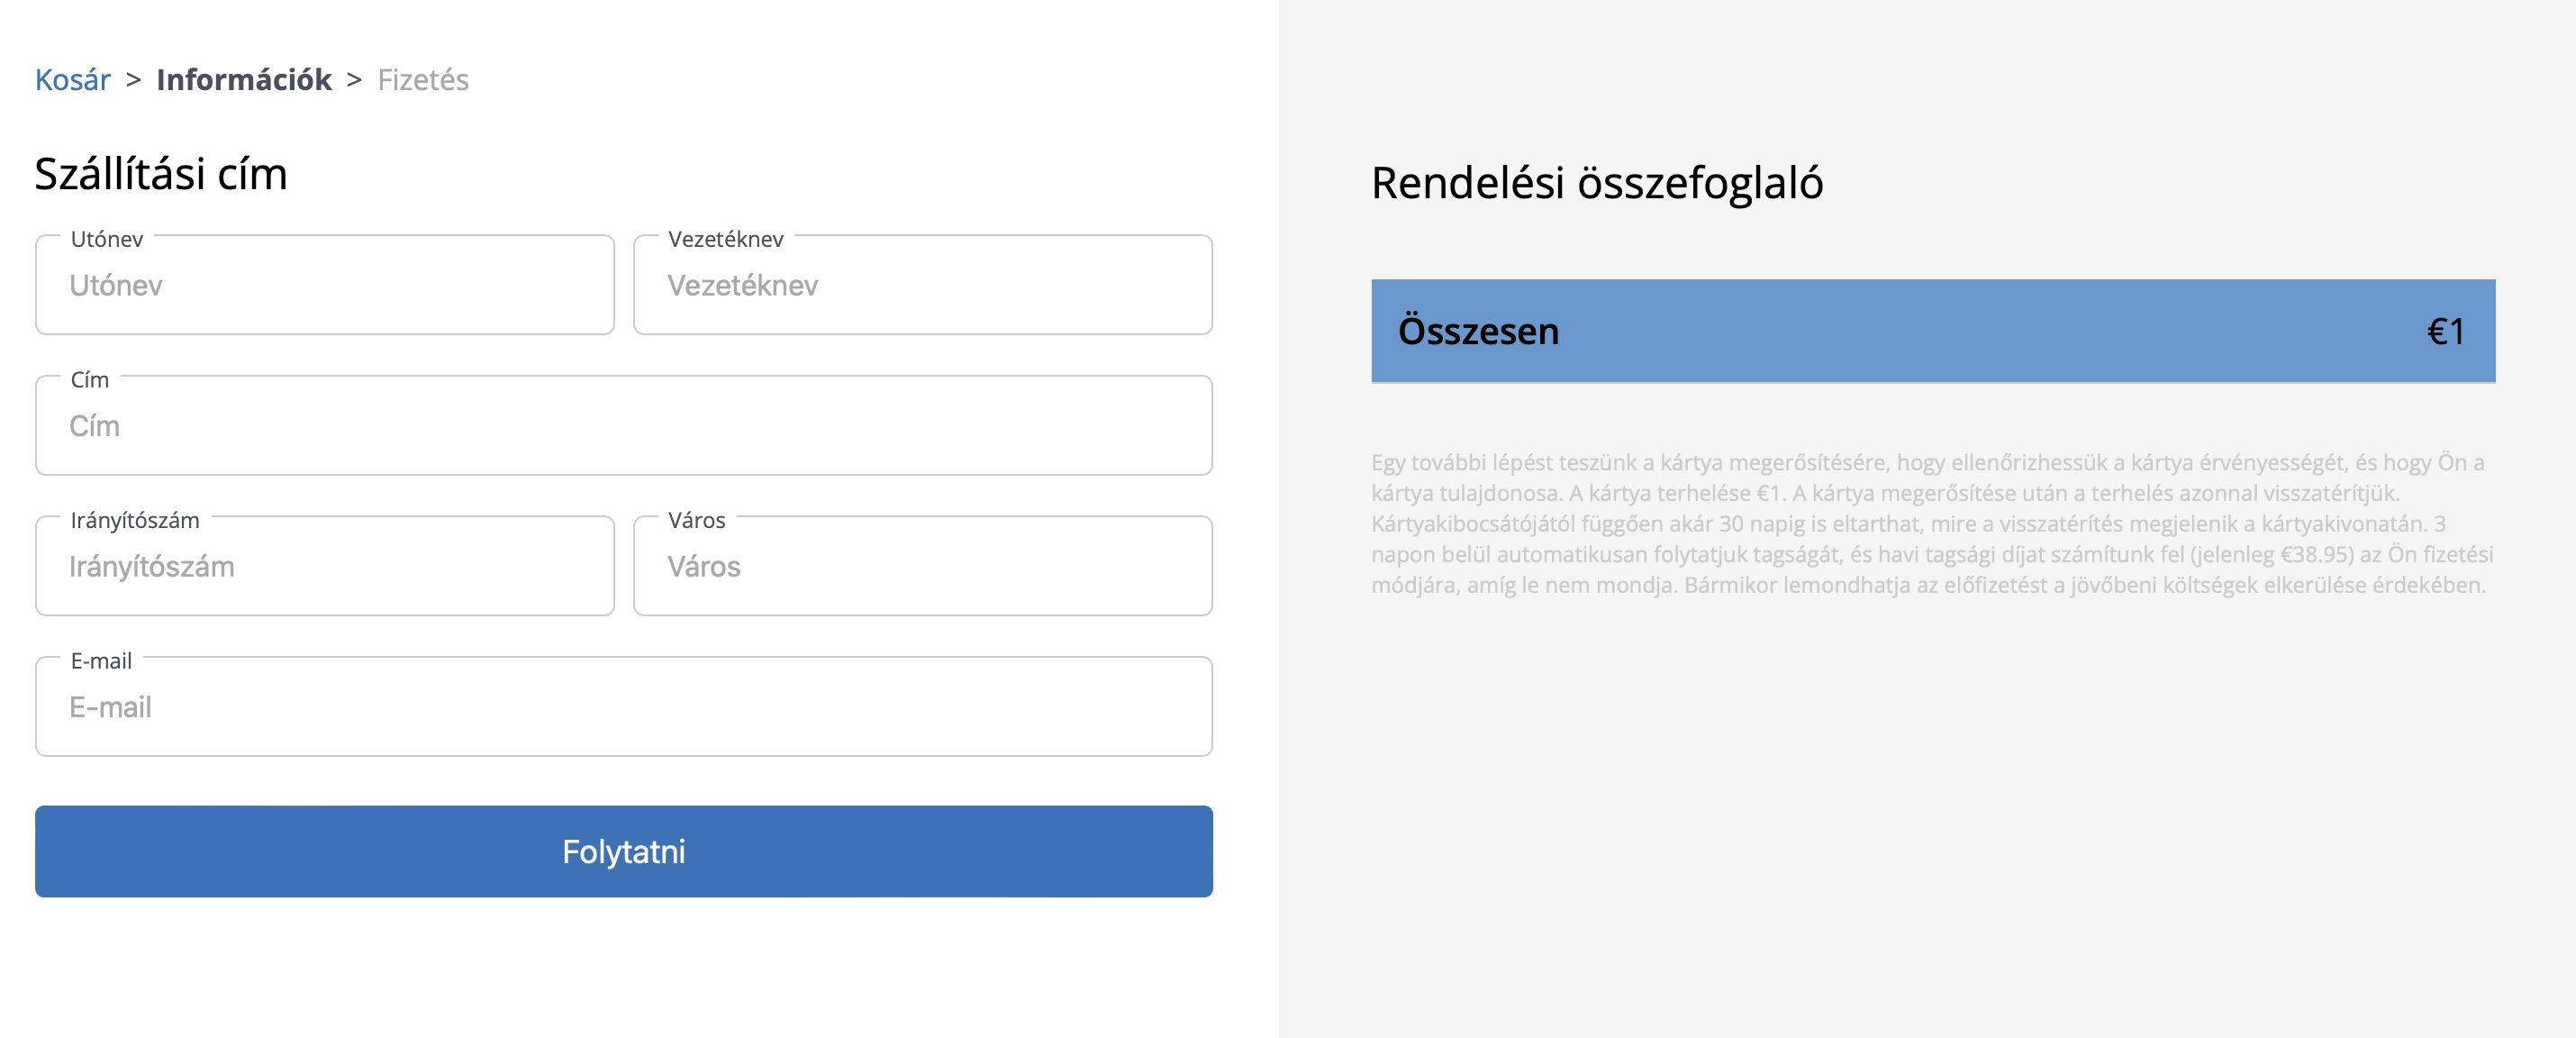Screen dimensions: 2576x1038
Task: Click the blue Folytatni button
Action: coord(624,851)
